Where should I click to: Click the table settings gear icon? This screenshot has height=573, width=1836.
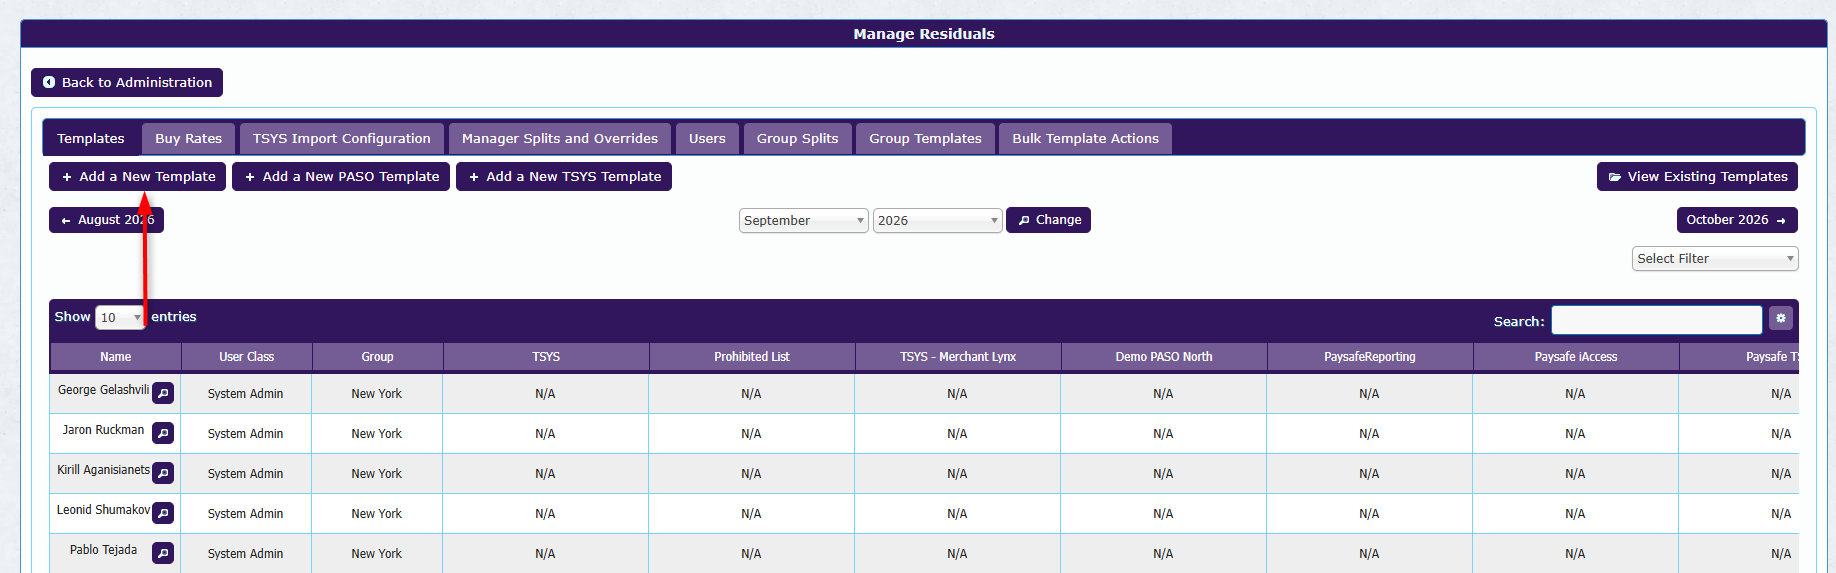[1780, 318]
